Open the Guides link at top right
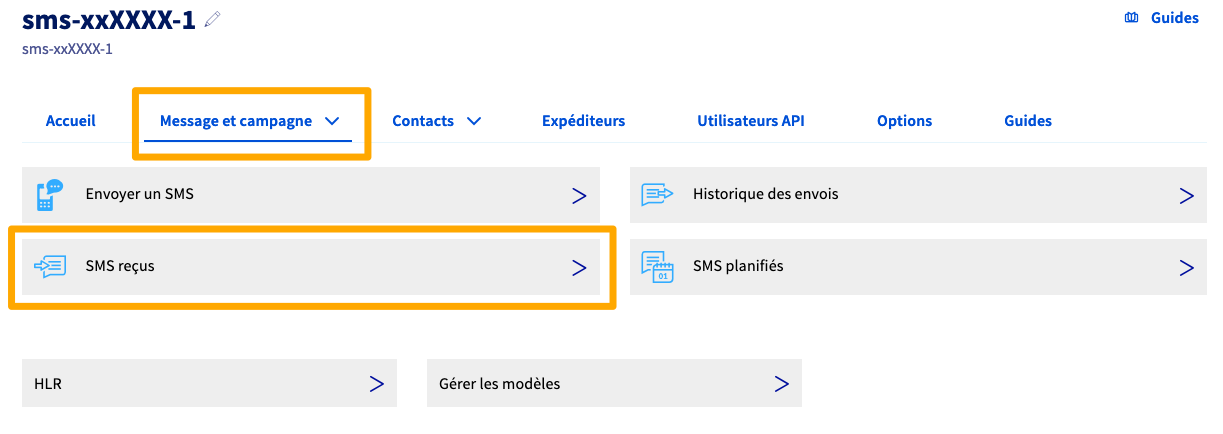The image size is (1223, 434). click(1174, 18)
